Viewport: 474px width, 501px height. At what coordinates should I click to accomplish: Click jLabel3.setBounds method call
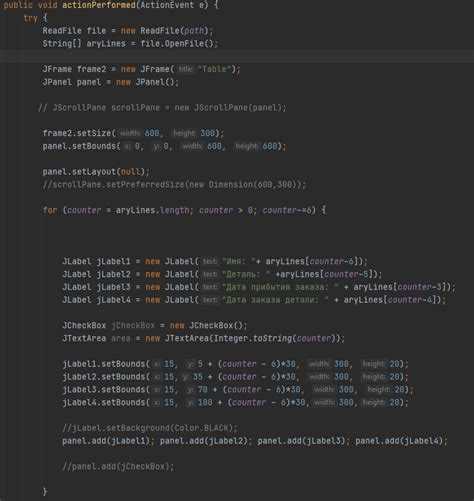[104, 390]
